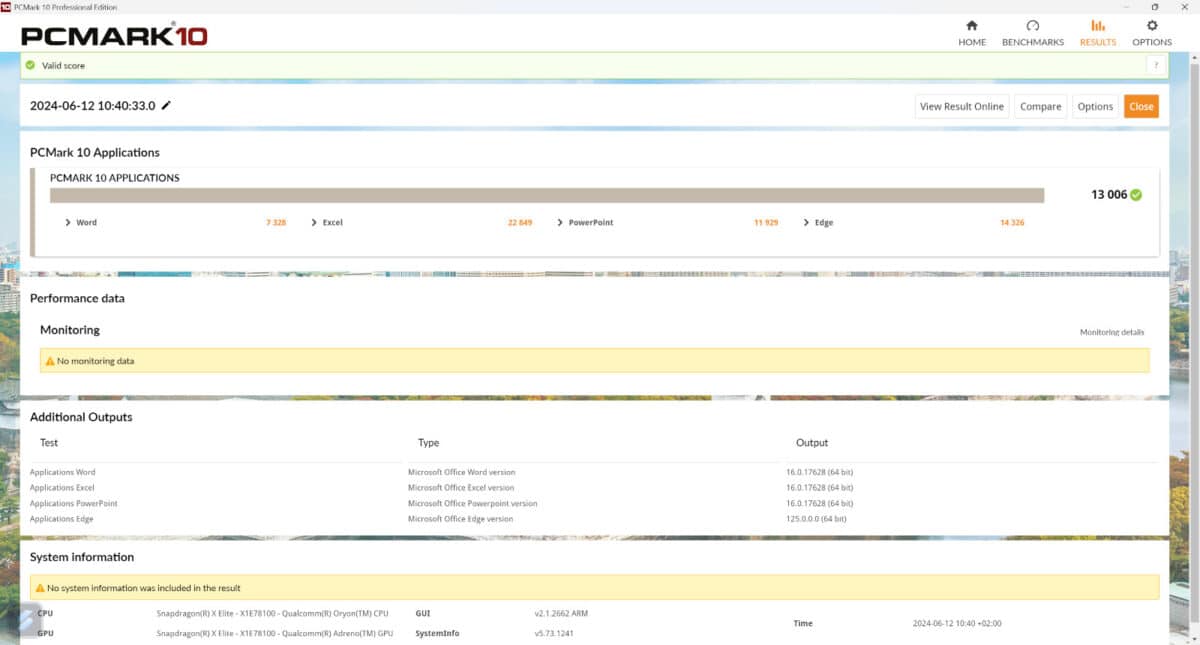Click the green check beside 13 006 score
1200x645 pixels.
tap(1136, 195)
